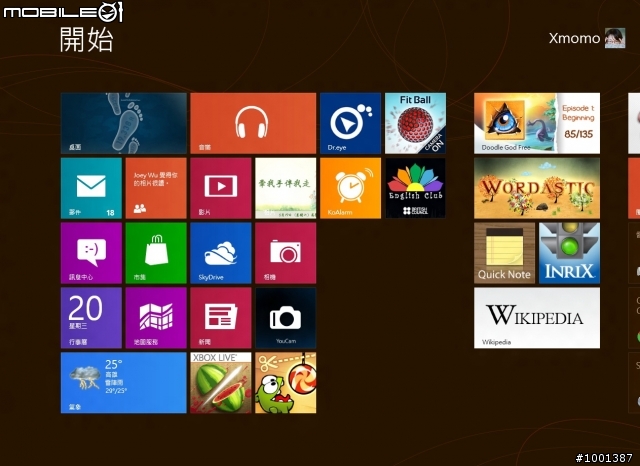Open the English Club tile
This screenshot has width=640, height=466.
pos(415,188)
